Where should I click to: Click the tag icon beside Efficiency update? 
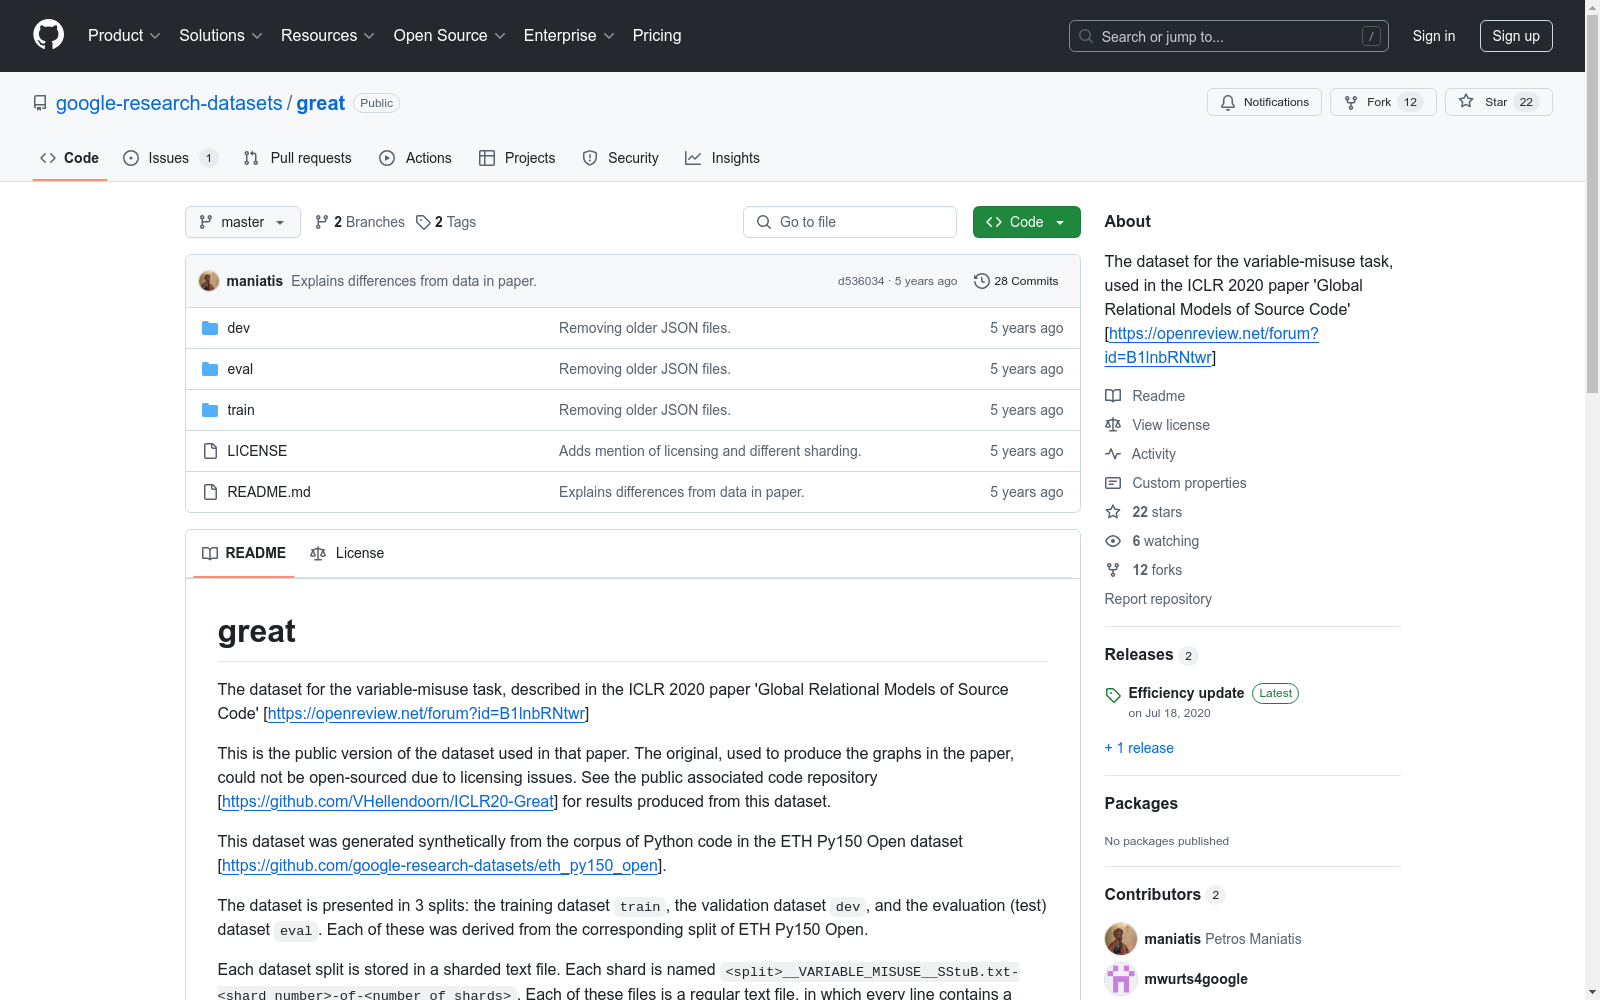1113,695
